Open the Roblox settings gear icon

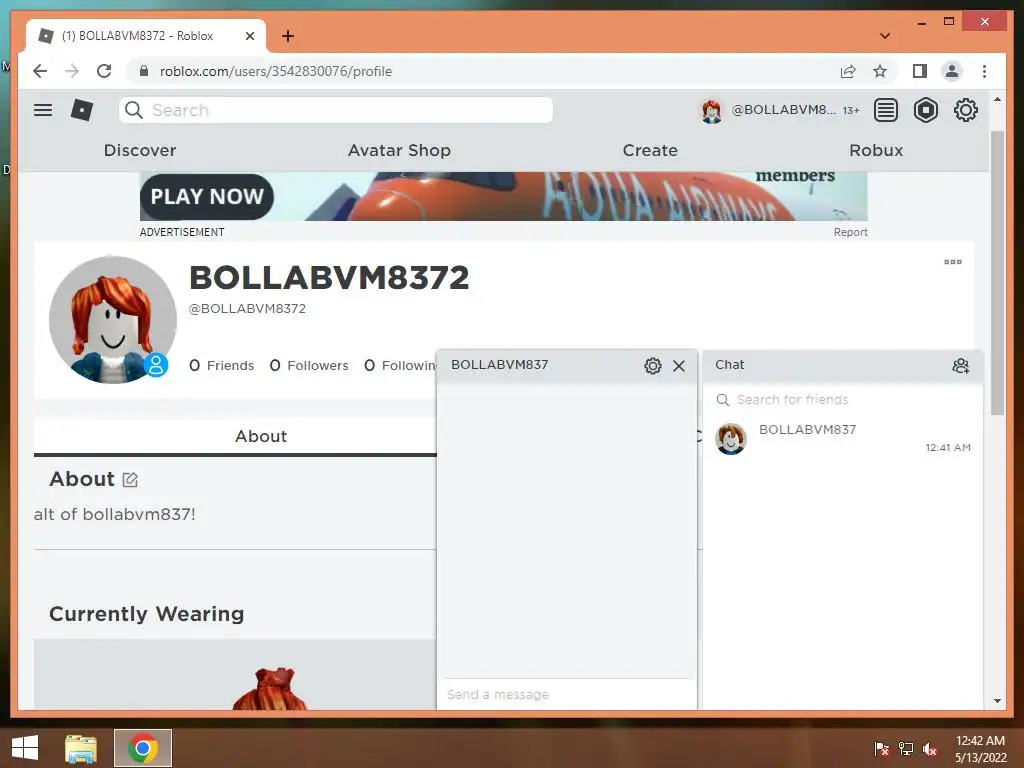(x=965, y=110)
